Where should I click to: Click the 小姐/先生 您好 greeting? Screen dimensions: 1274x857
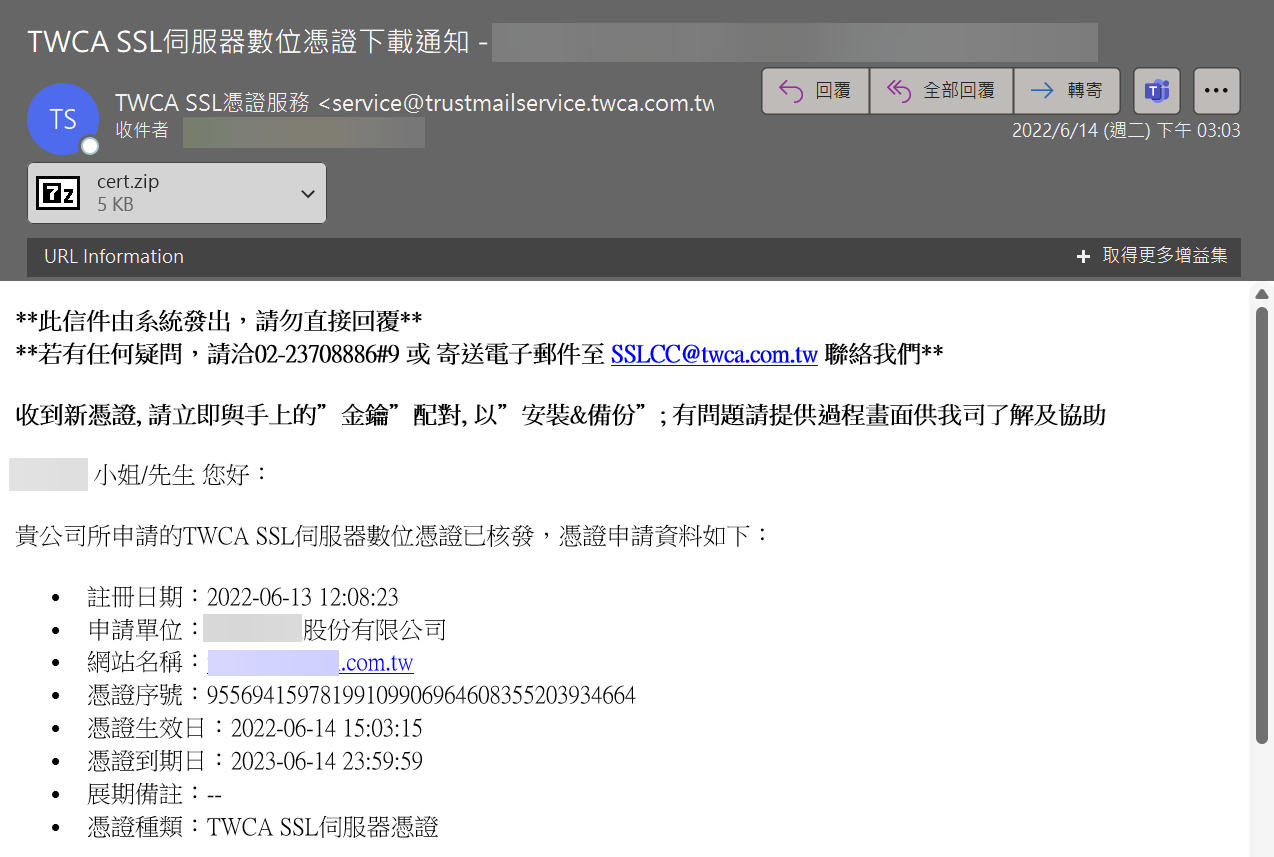[x=181, y=475]
